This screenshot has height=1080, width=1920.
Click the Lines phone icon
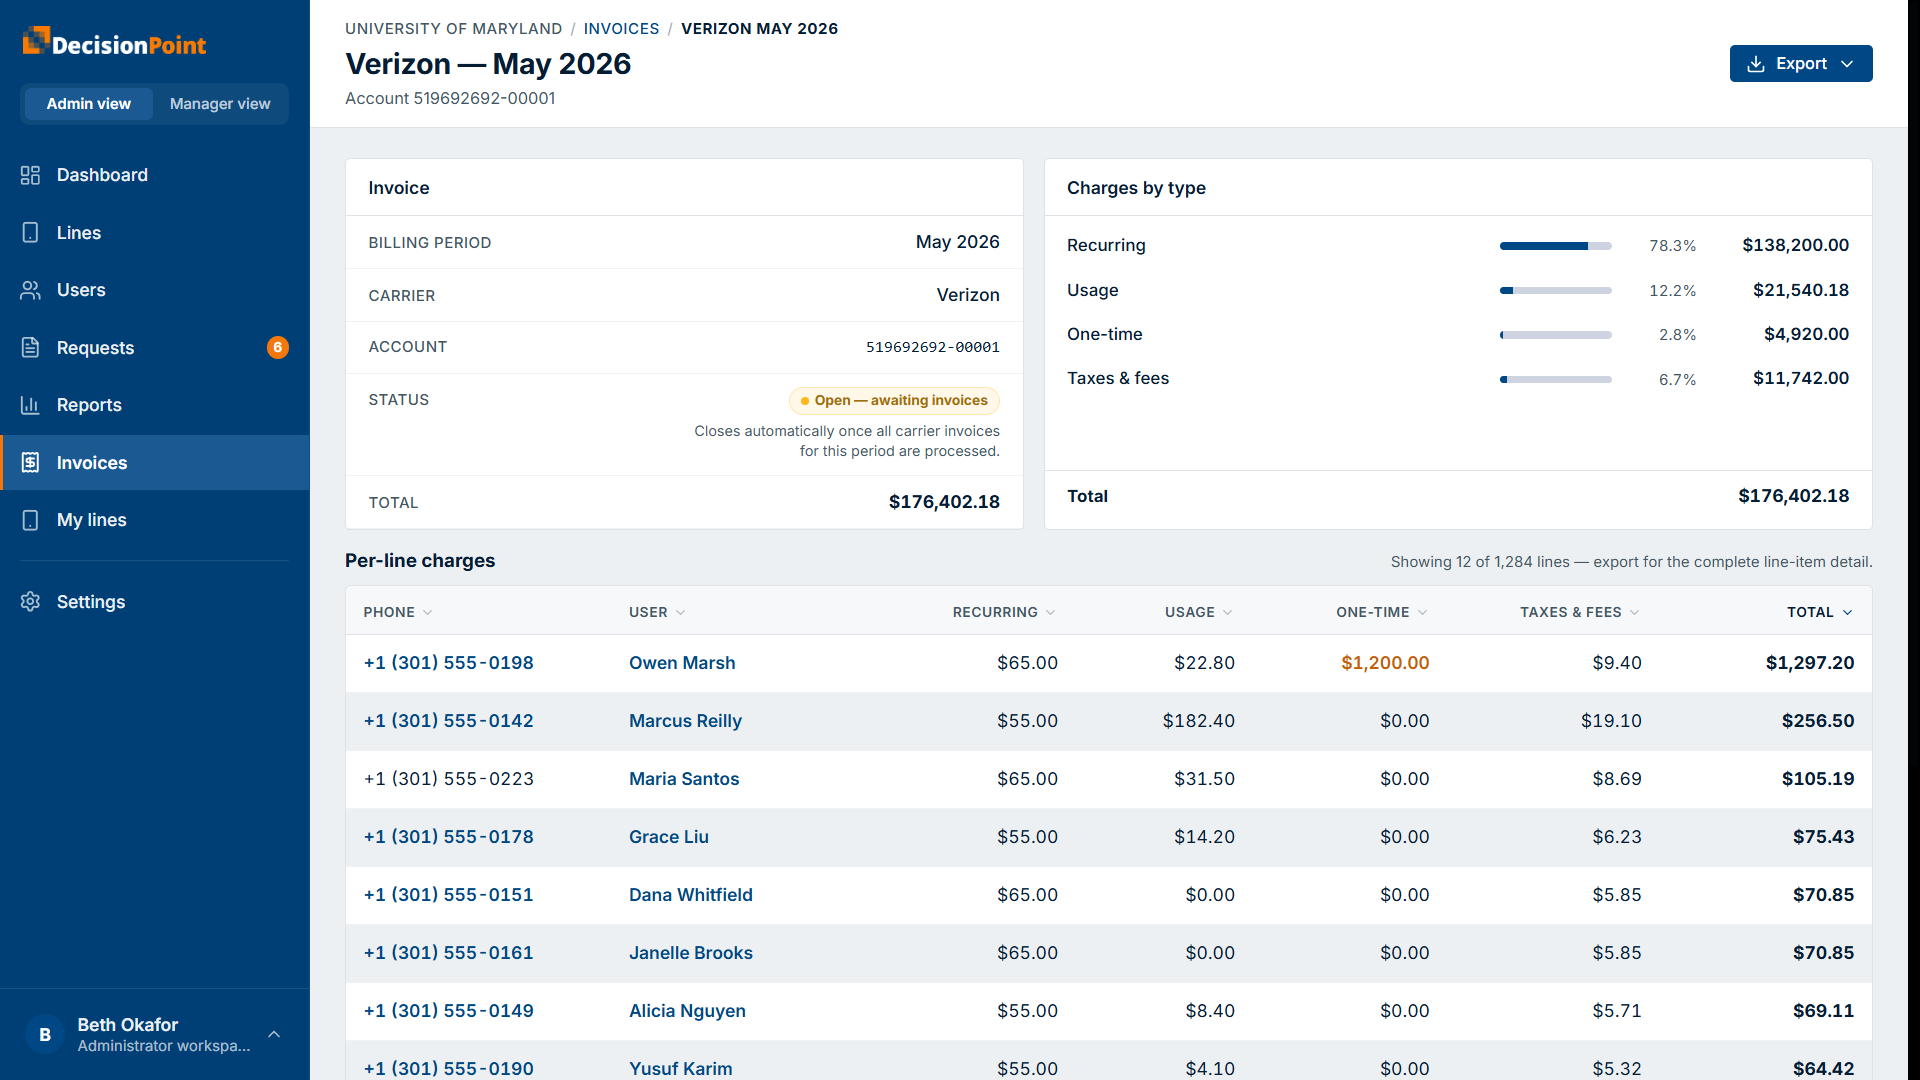click(x=30, y=233)
